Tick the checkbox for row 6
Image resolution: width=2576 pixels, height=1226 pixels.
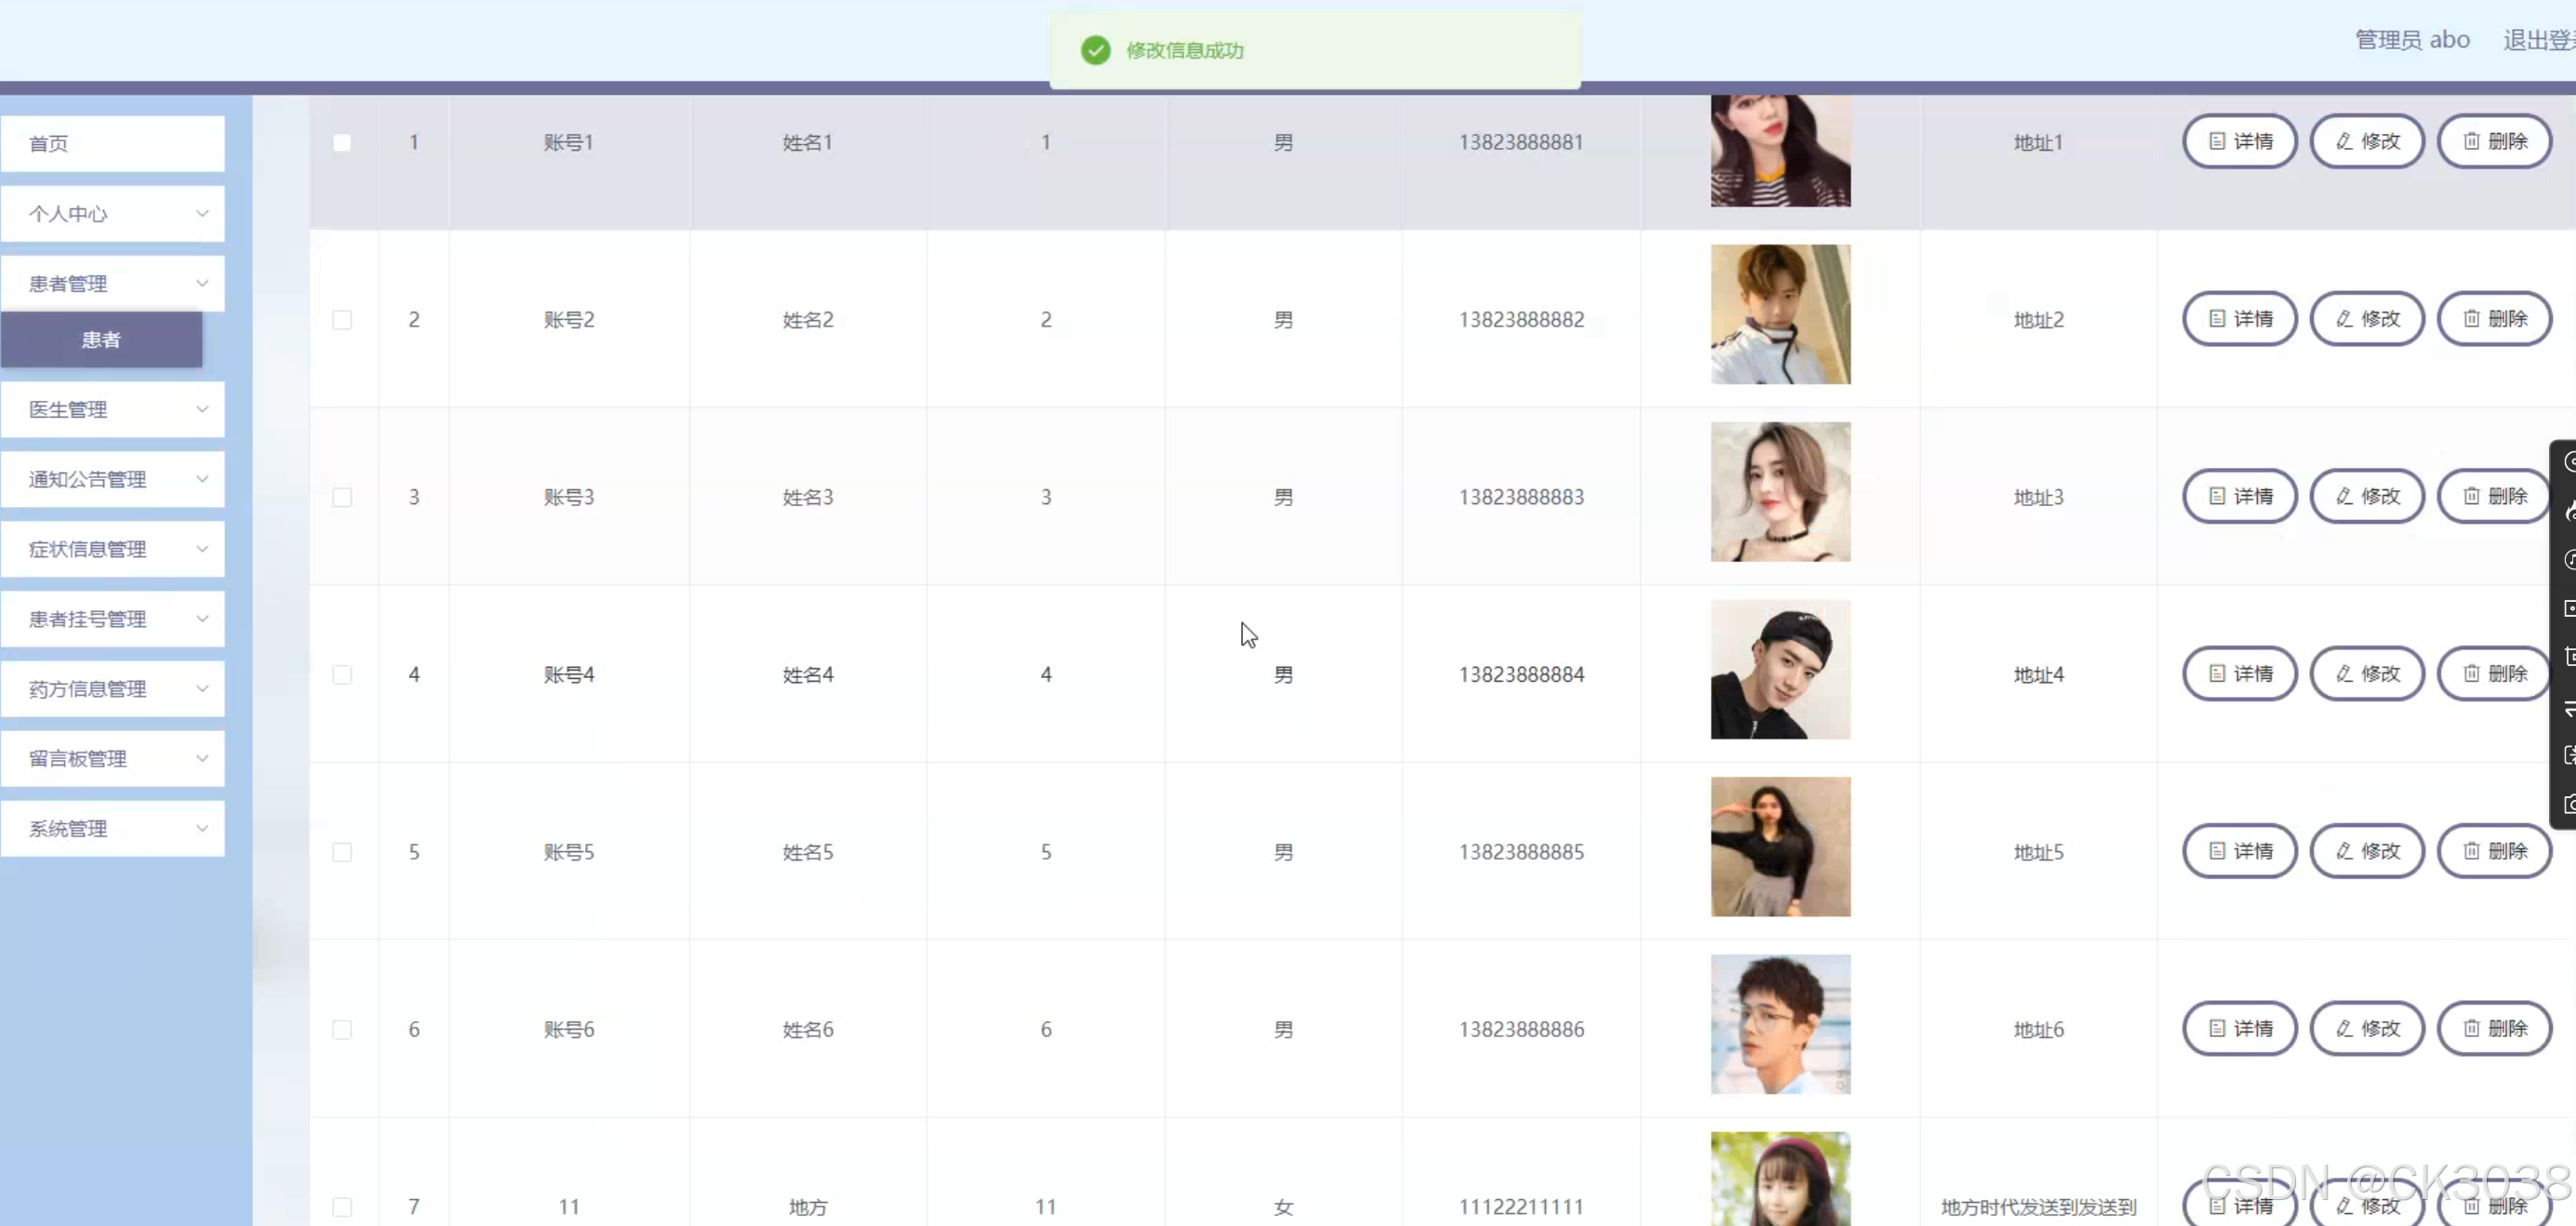tap(342, 1030)
